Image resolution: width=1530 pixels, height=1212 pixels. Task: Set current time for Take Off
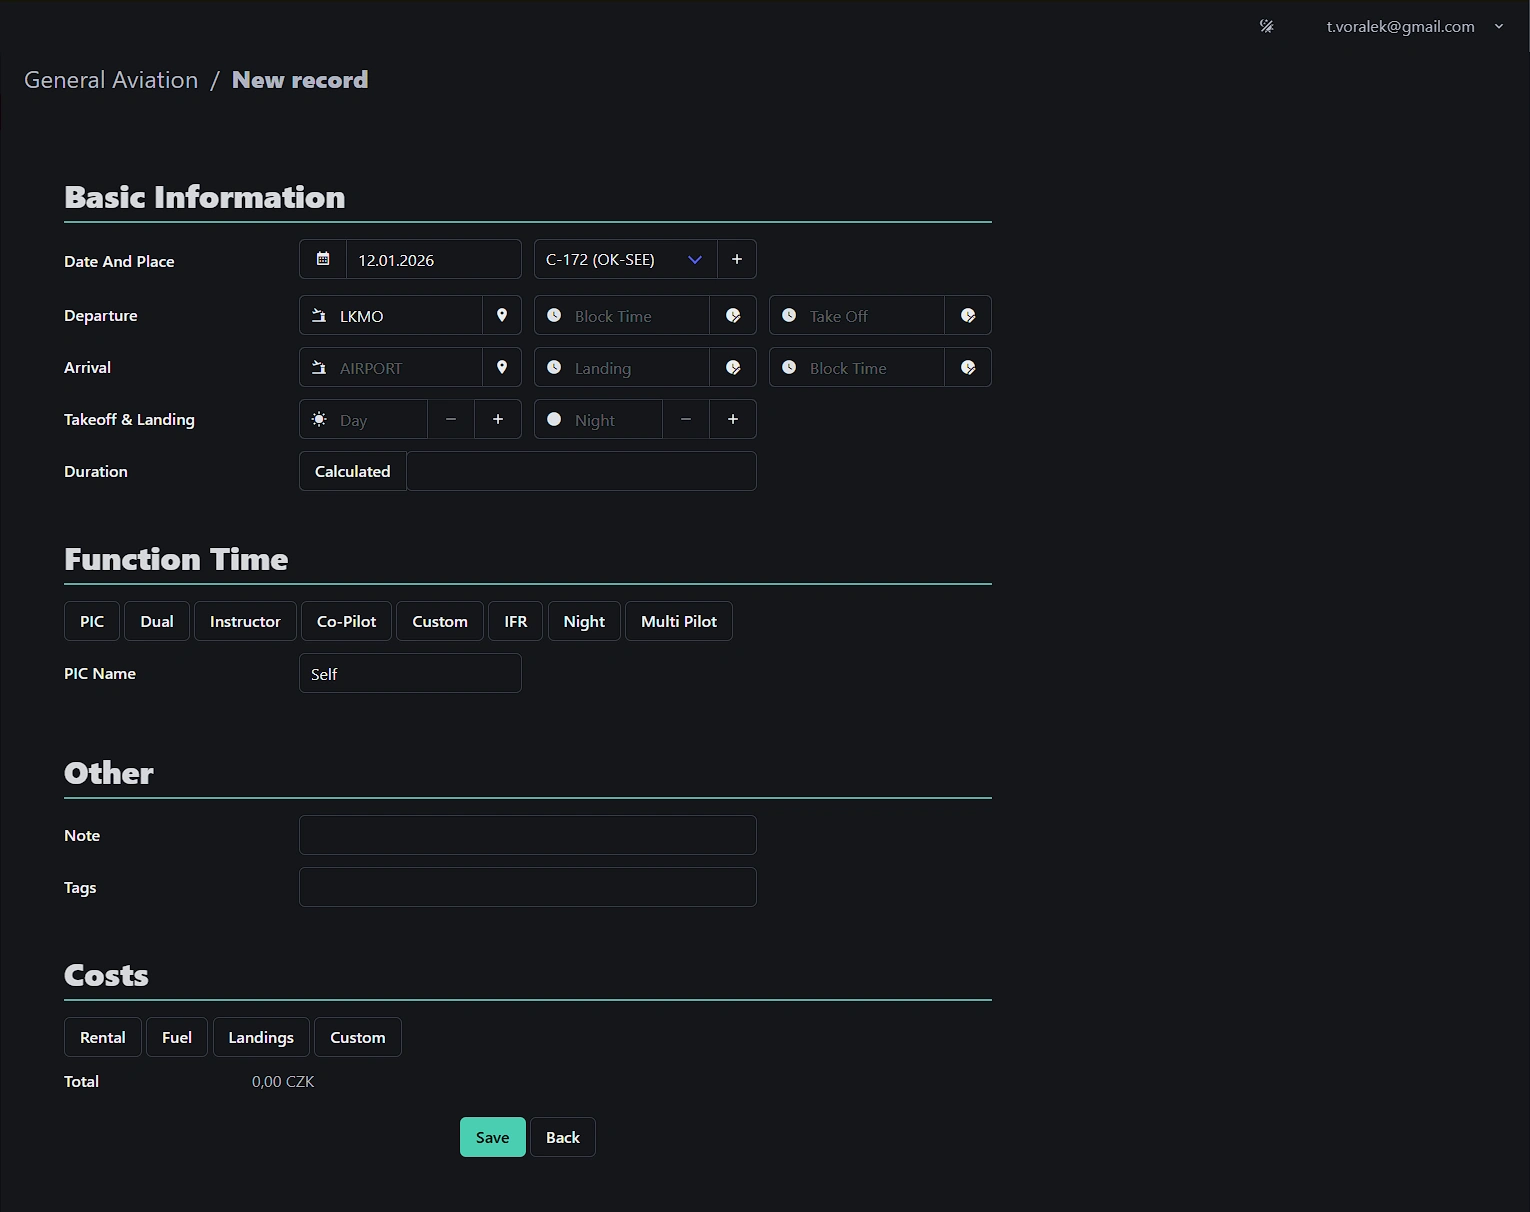click(968, 315)
